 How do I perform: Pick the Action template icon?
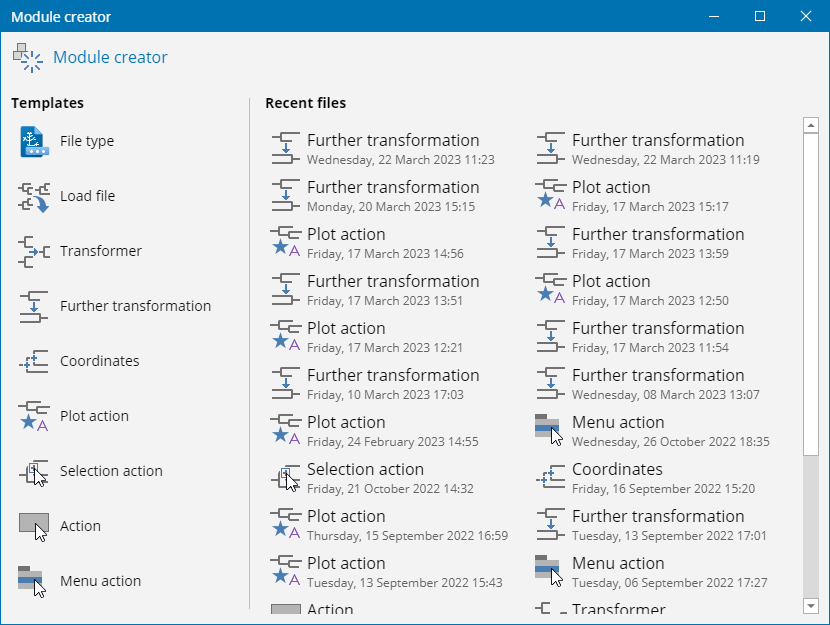tap(34, 527)
